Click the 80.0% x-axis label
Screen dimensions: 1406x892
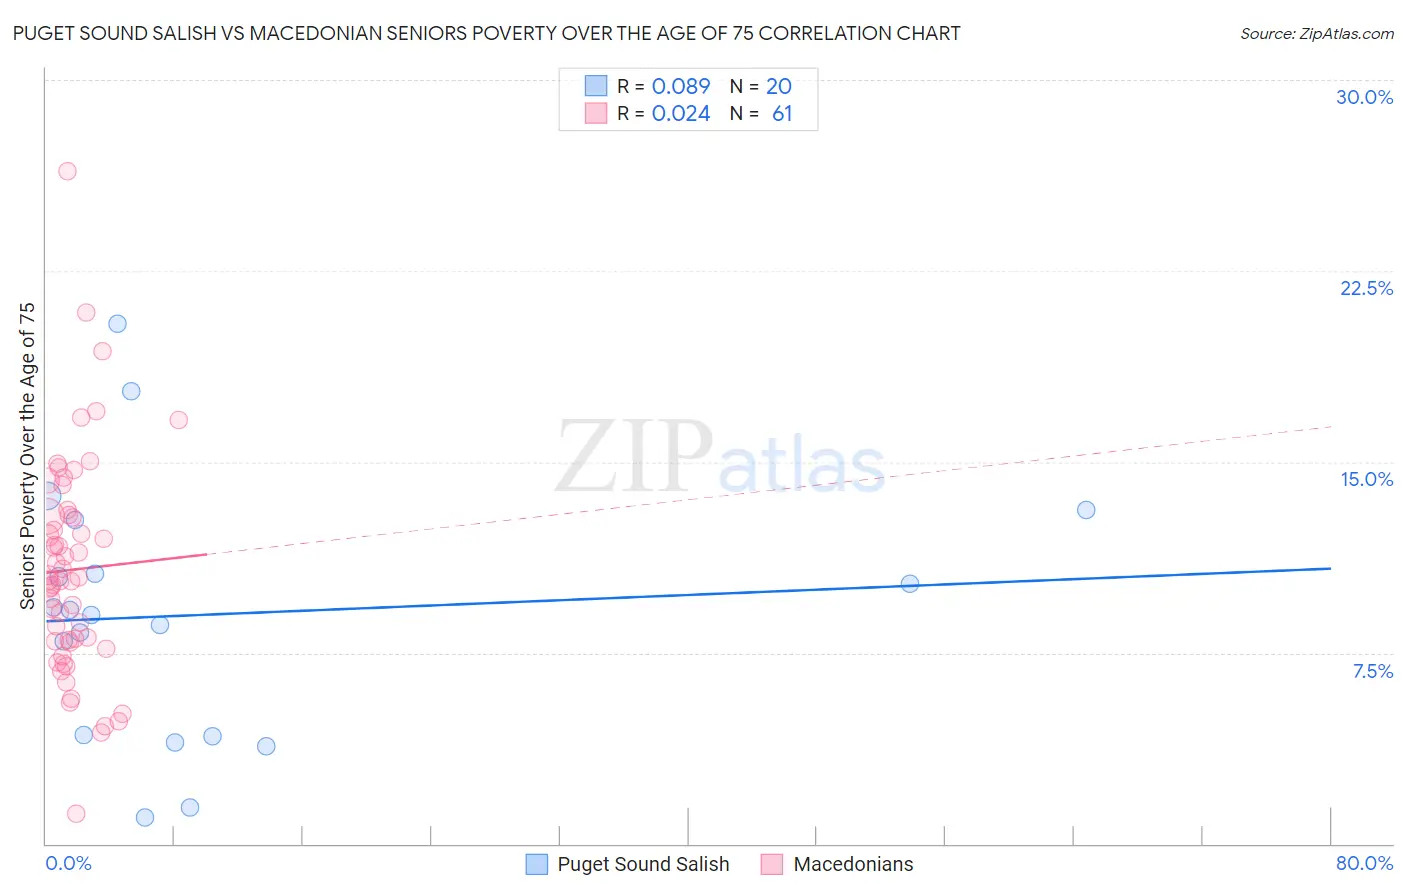1364,863
